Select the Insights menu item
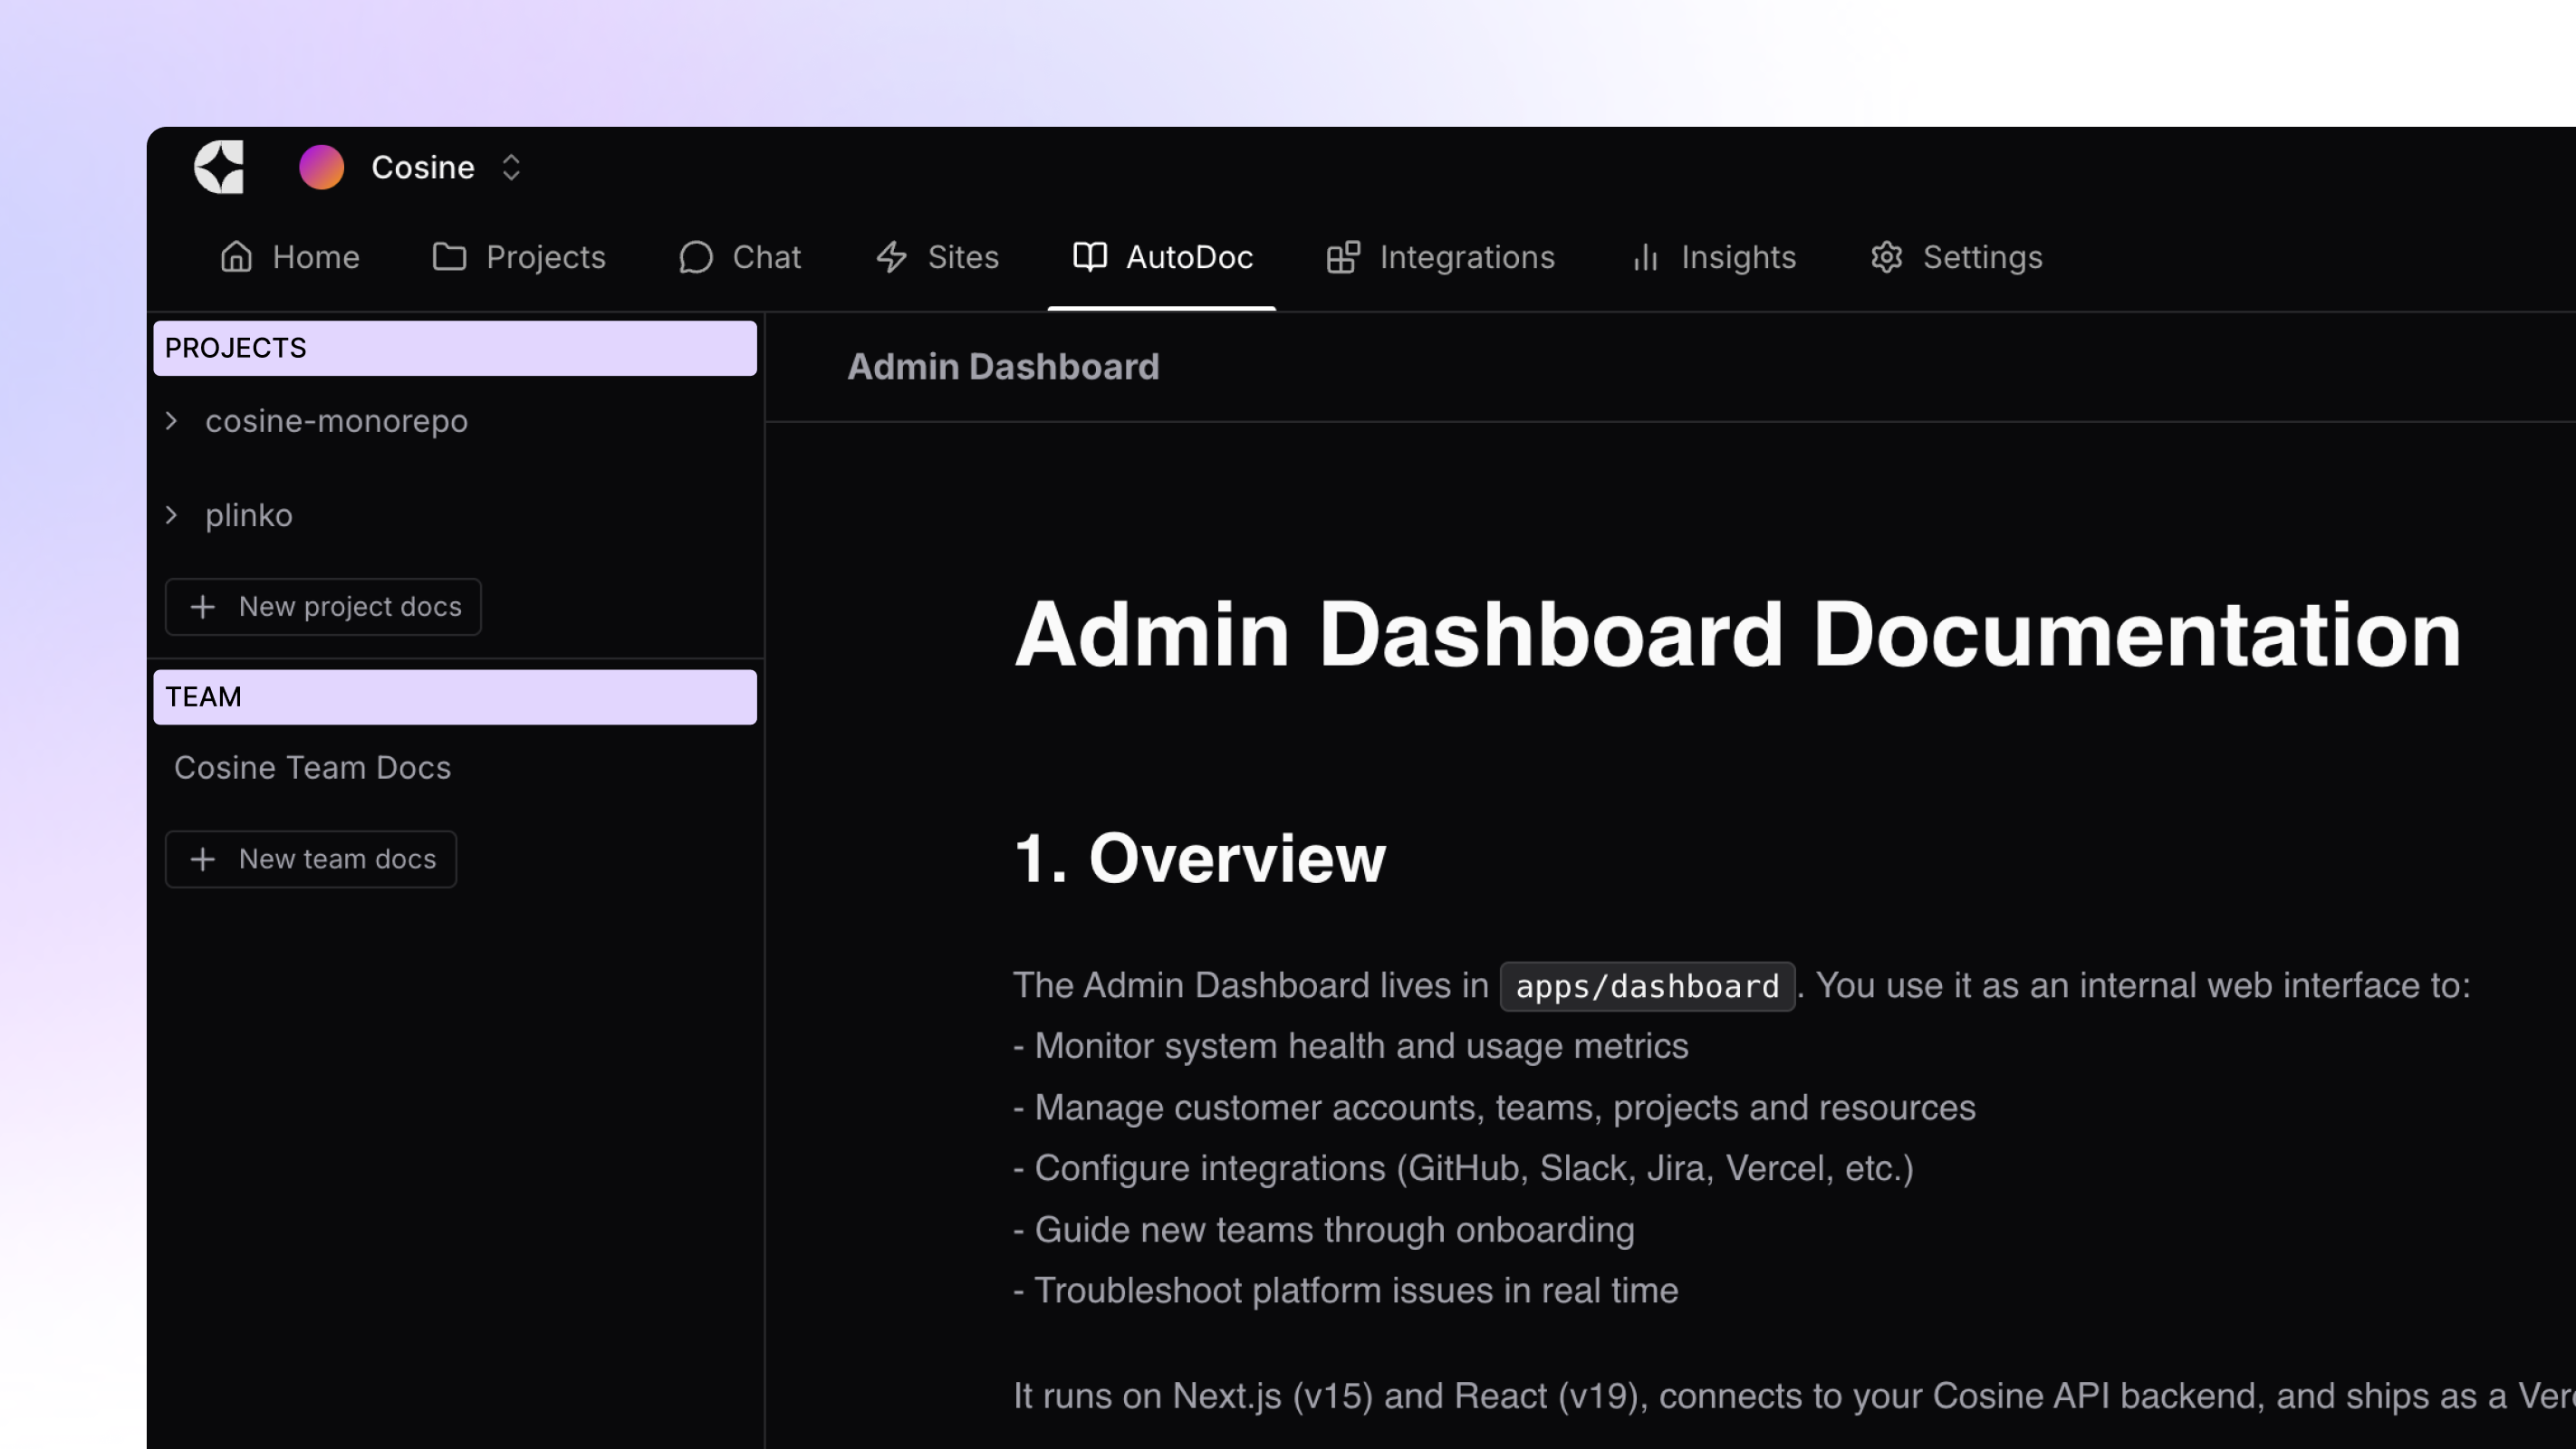Viewport: 2576px width, 1449px height. [1739, 257]
